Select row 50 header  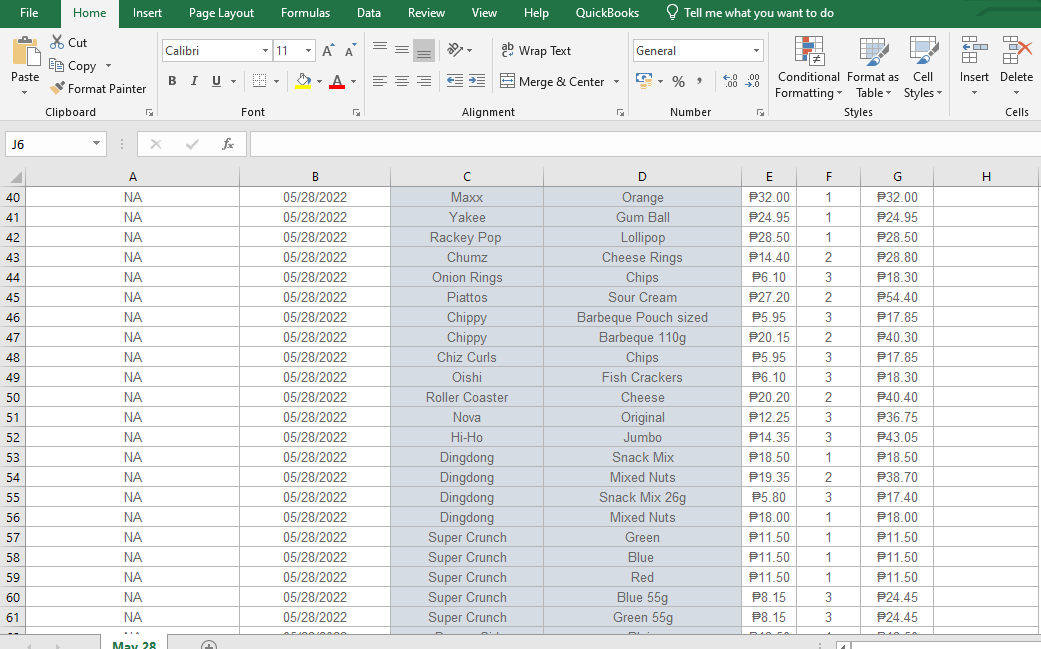tap(13, 397)
